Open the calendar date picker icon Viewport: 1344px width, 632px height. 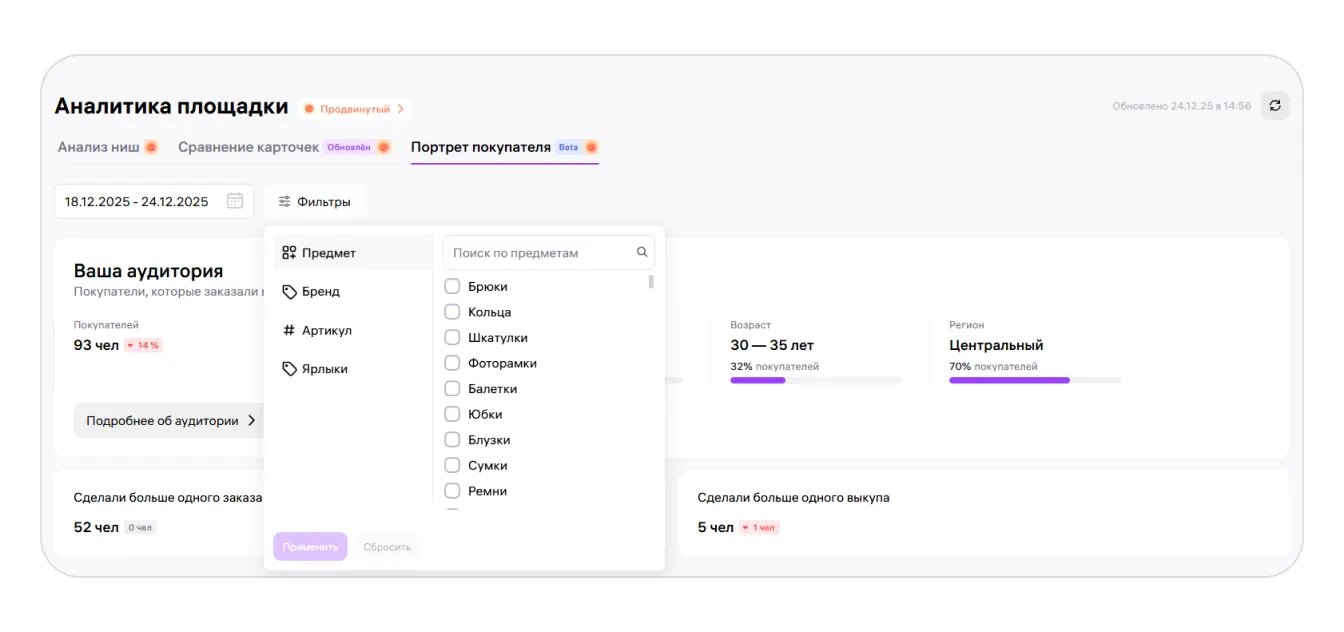(234, 201)
